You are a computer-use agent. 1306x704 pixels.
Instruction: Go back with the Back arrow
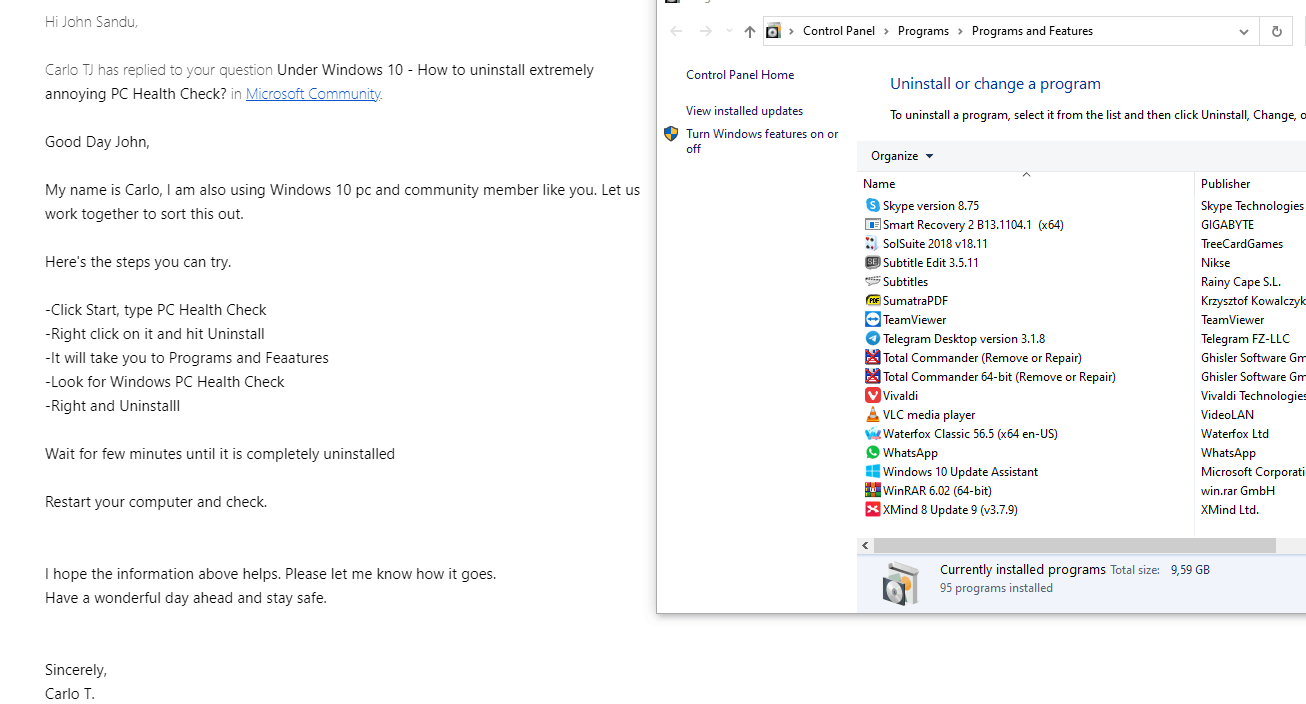click(x=676, y=31)
